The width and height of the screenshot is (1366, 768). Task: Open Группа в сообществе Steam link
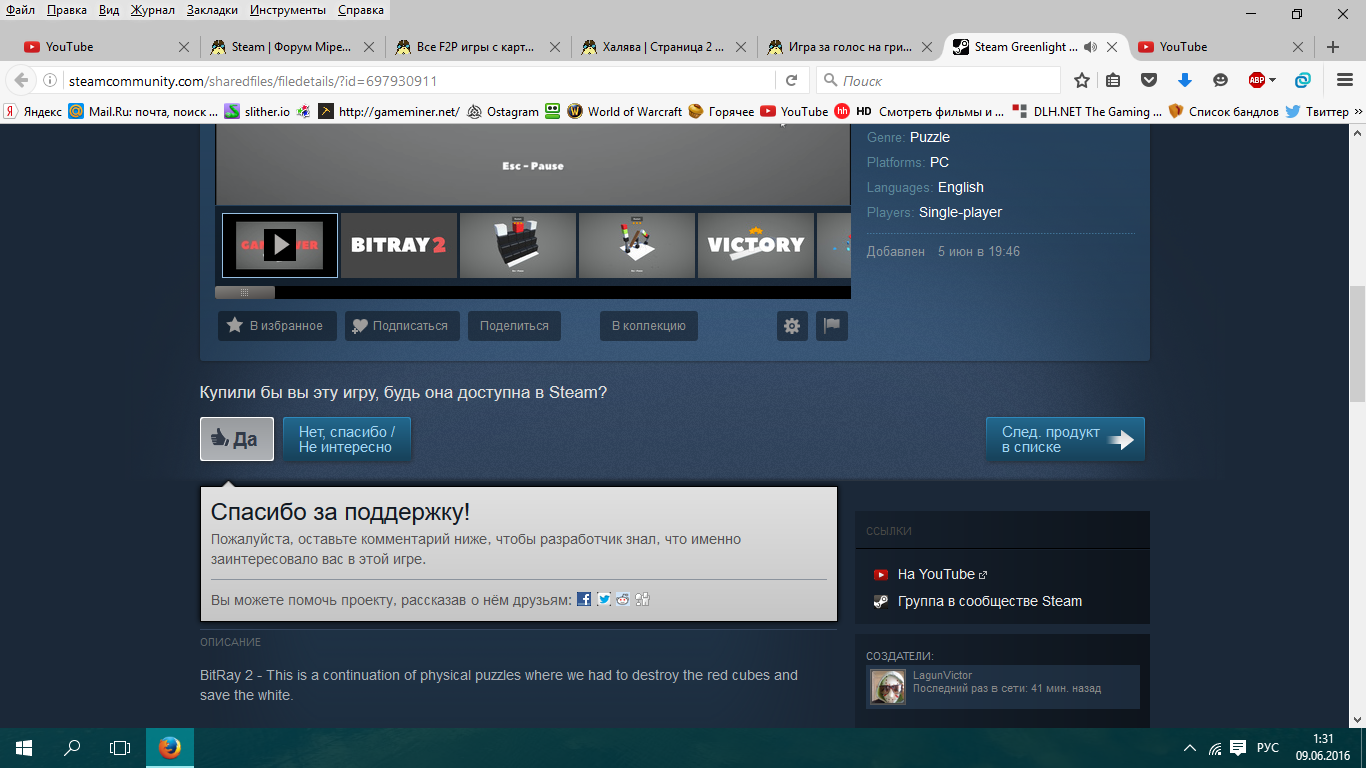click(x=990, y=601)
